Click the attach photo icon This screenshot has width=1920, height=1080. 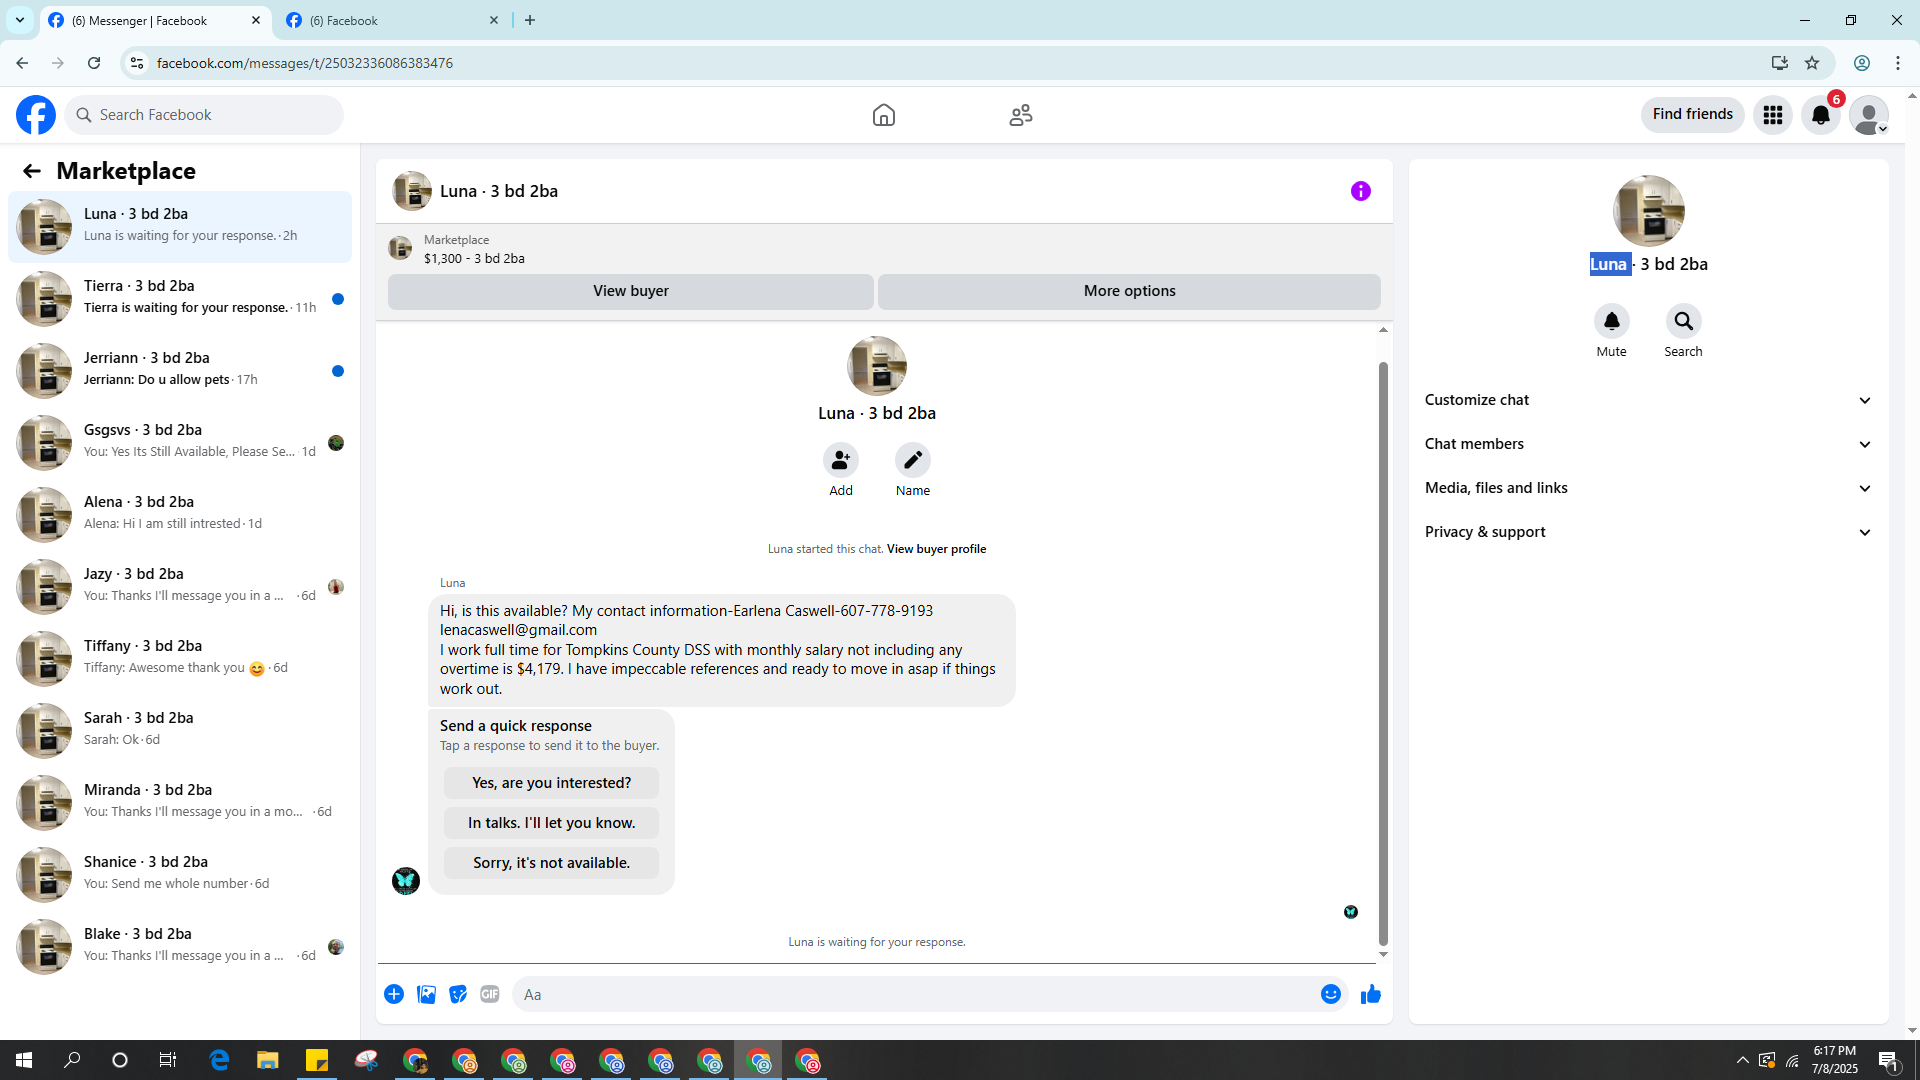pyautogui.click(x=426, y=994)
